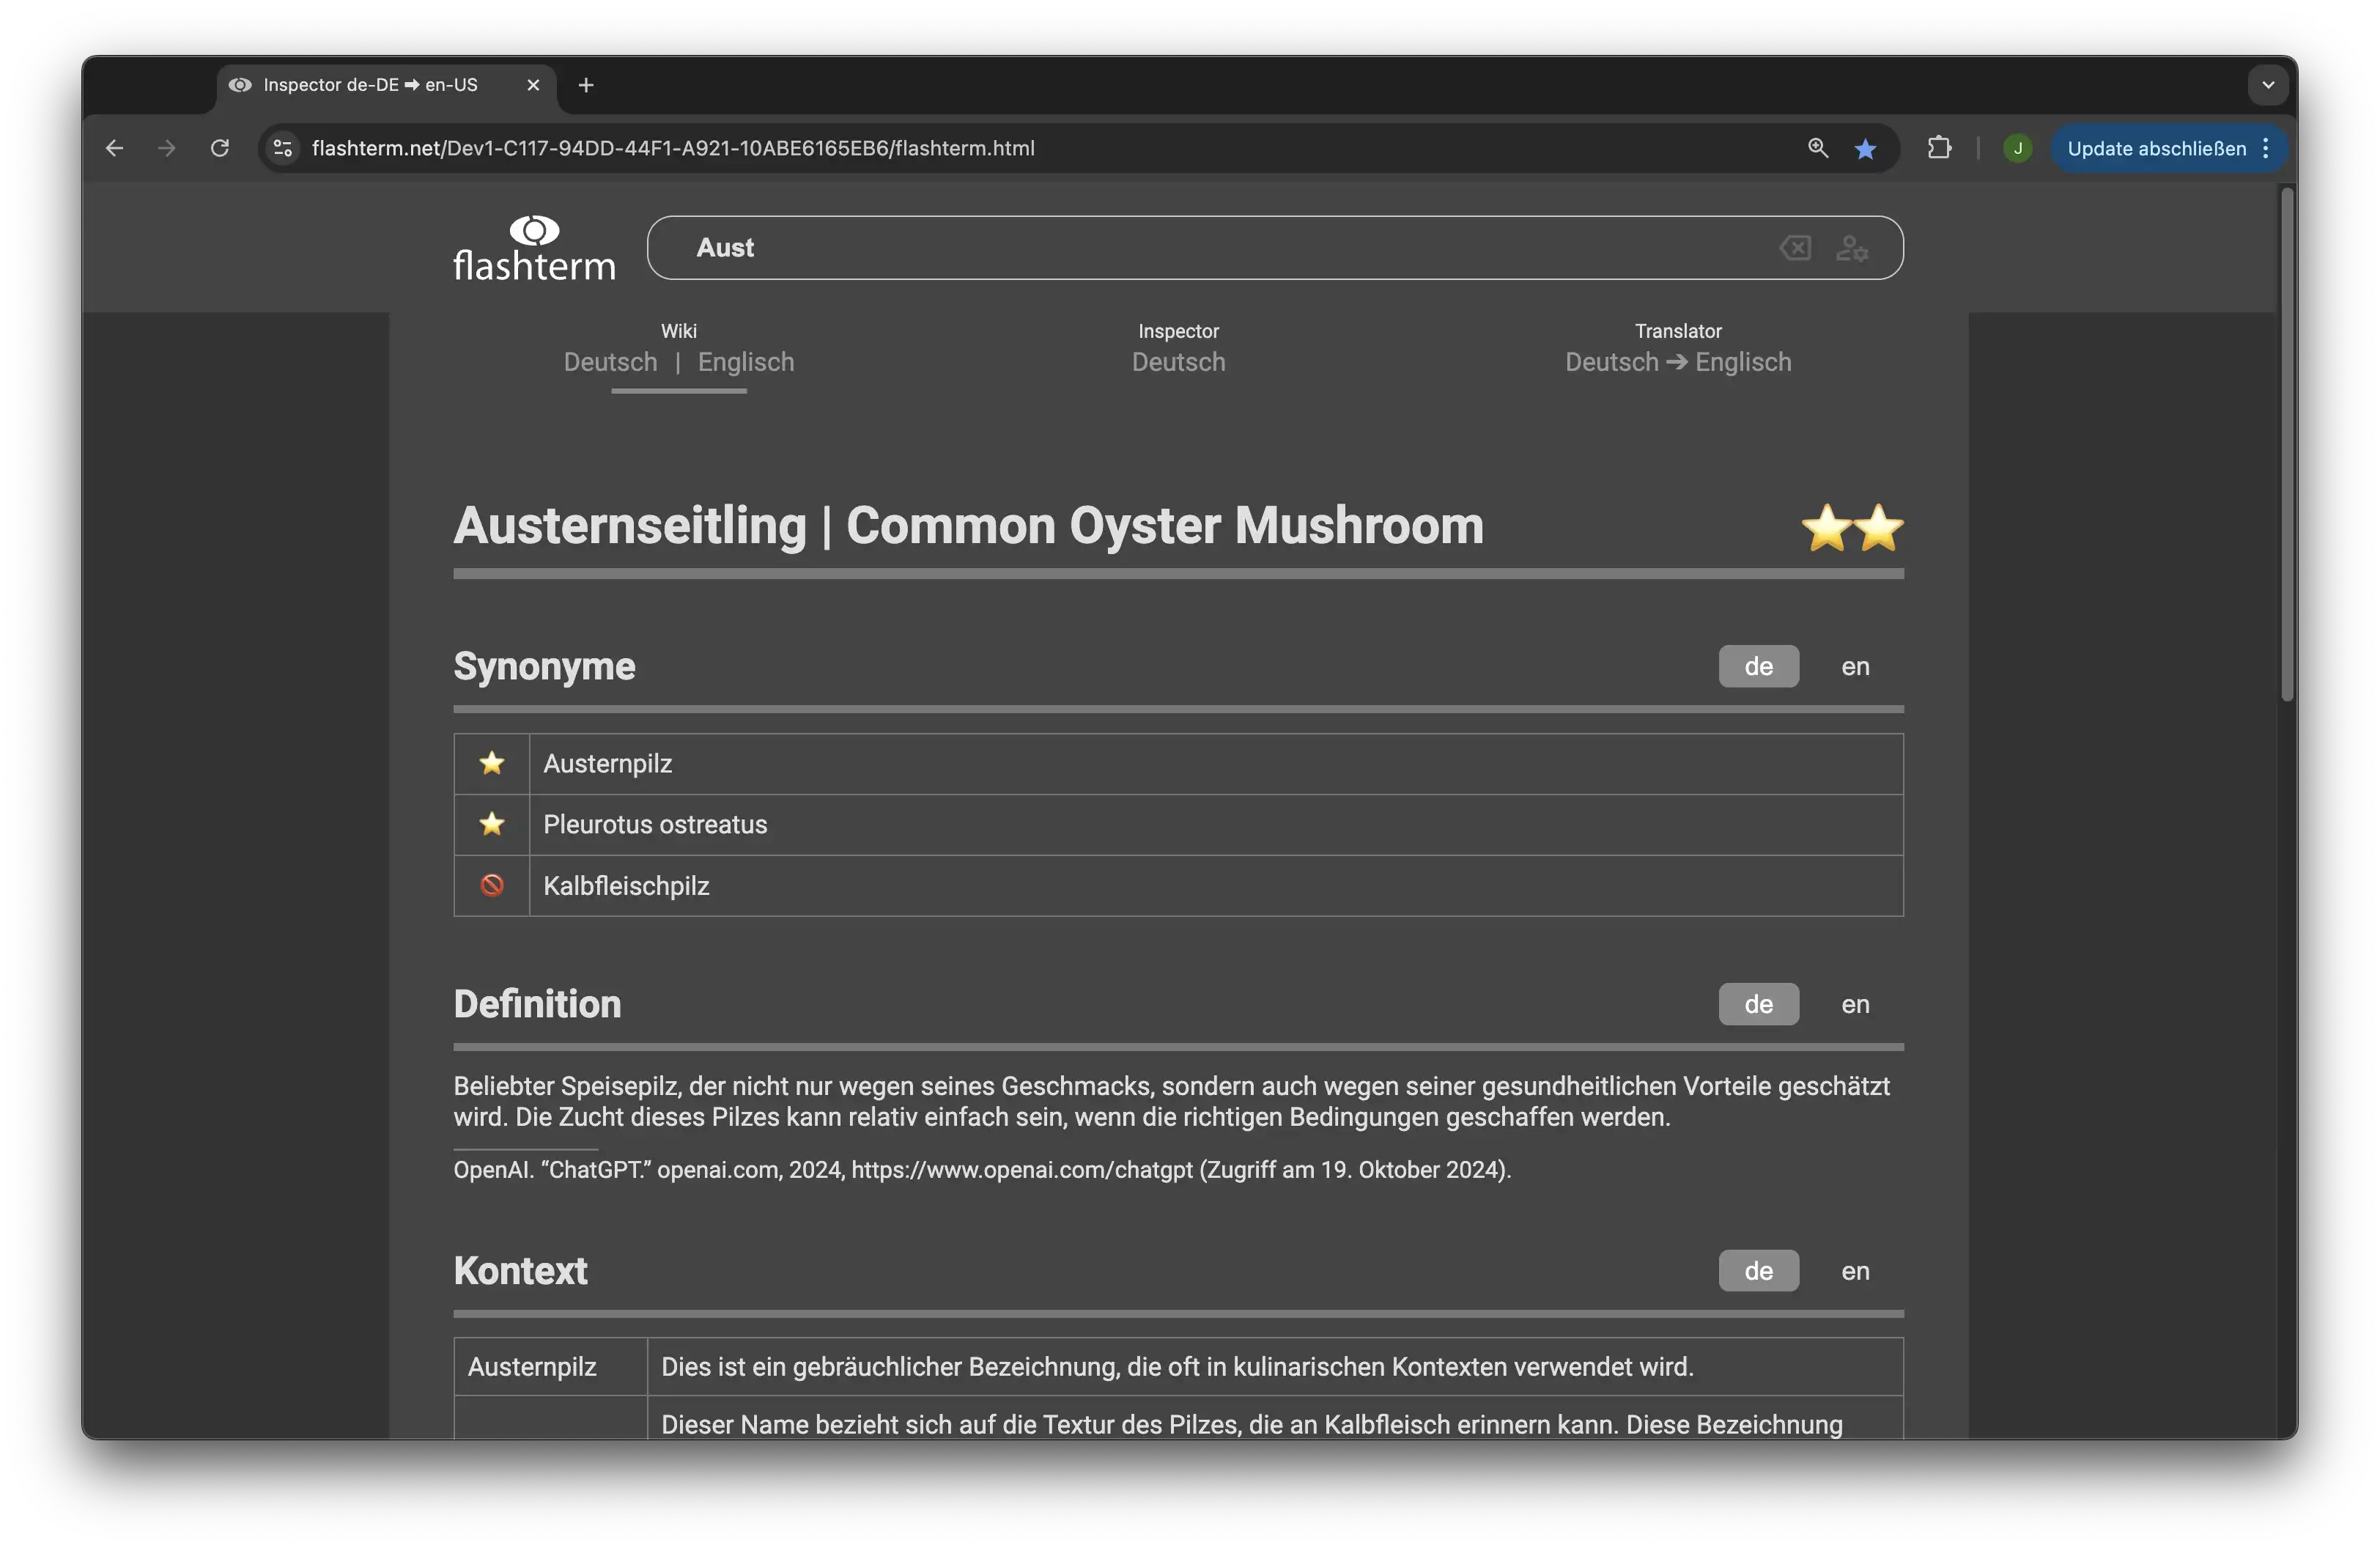Open a new browser tab
The height and width of the screenshot is (1548, 2380).
pyautogui.click(x=586, y=85)
